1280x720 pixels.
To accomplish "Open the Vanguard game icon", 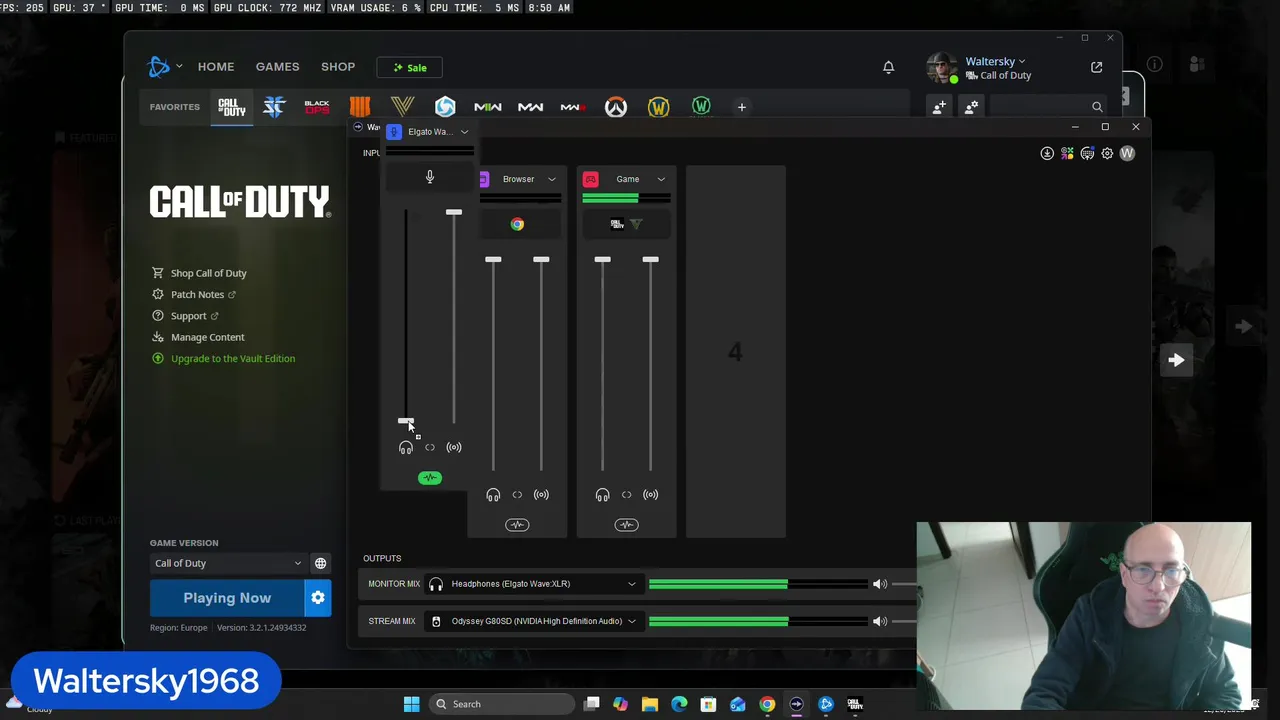I will click(x=402, y=107).
